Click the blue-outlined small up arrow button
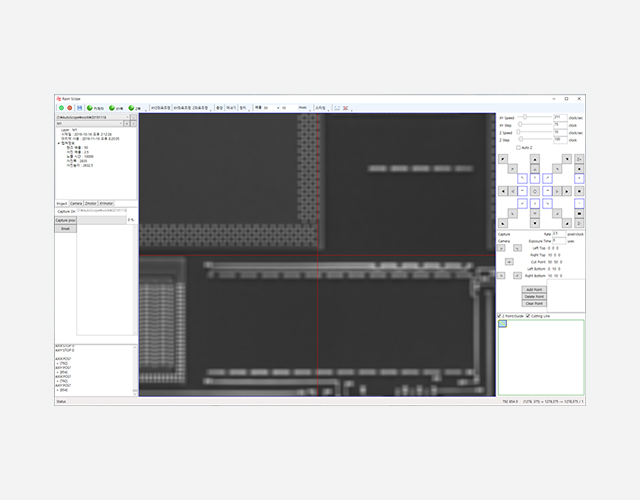 [x=535, y=178]
